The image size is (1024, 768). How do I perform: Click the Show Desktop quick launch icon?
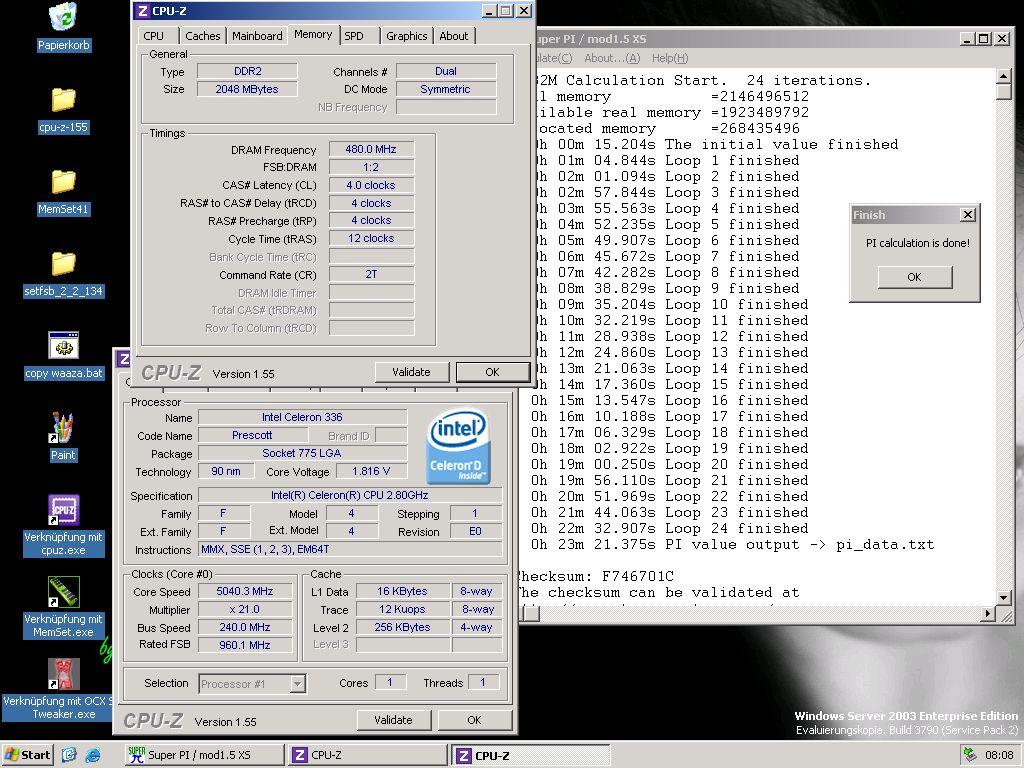[x=69, y=755]
